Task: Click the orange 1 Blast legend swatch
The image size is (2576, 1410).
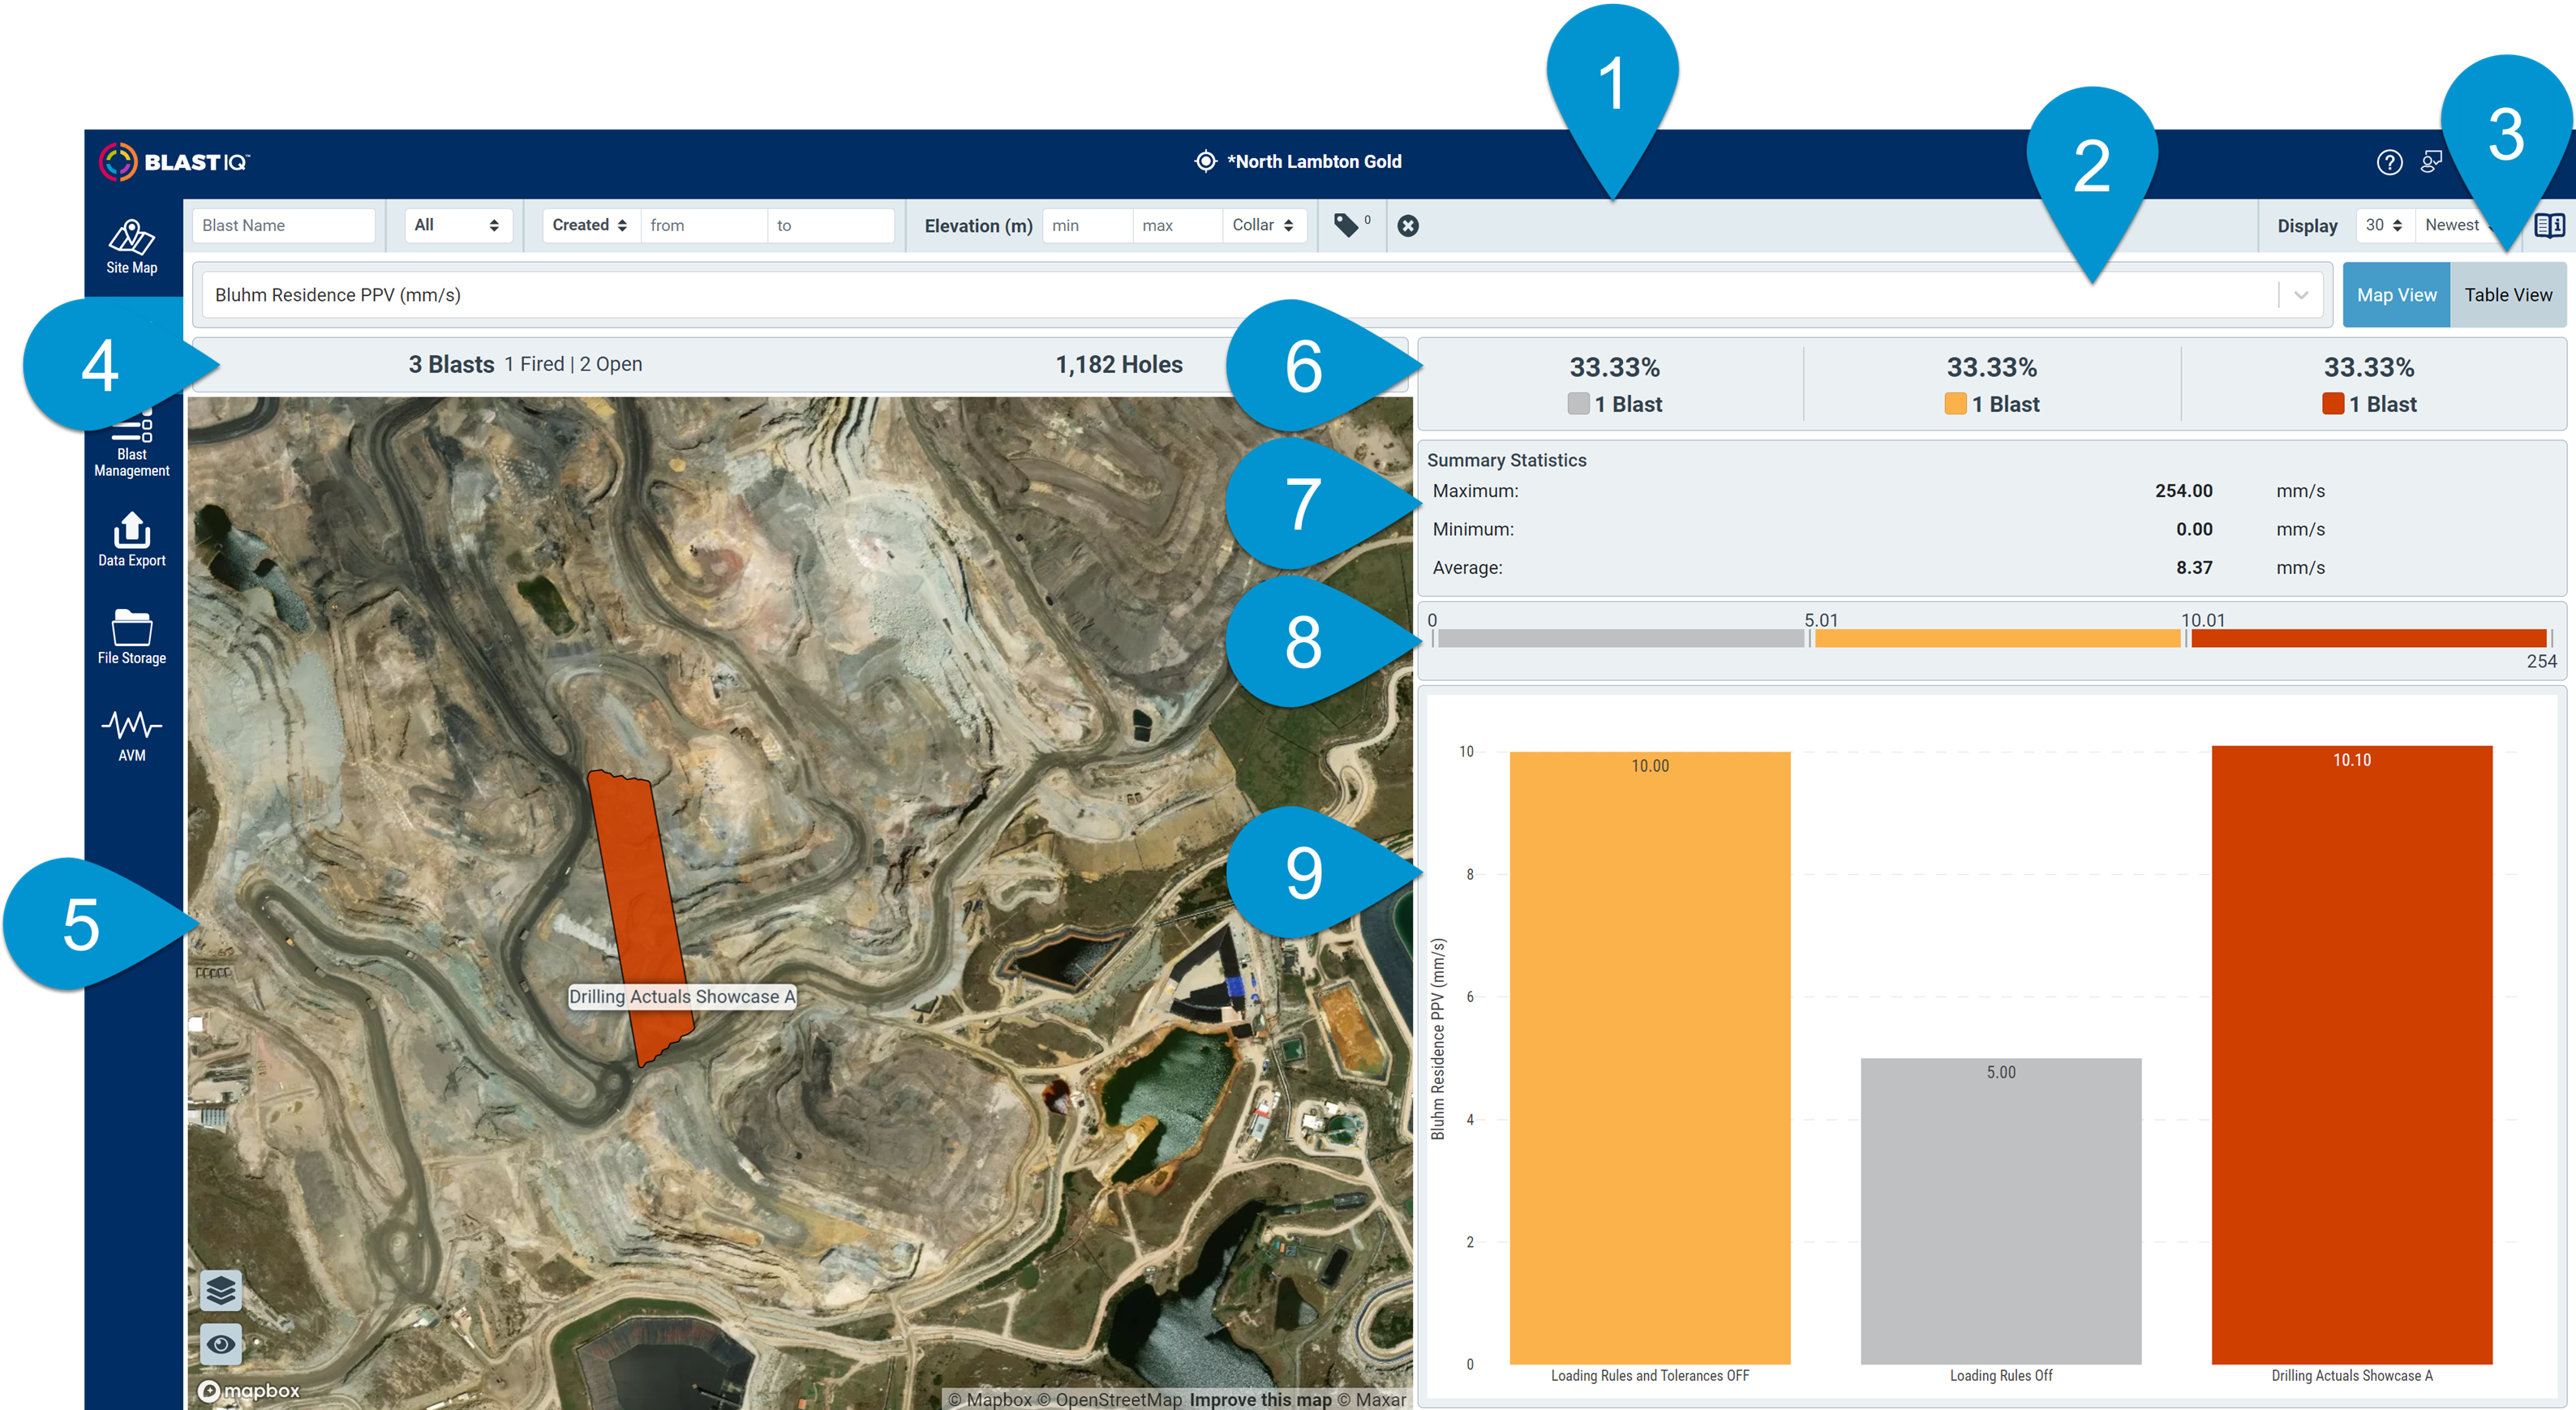Action: click(1955, 404)
